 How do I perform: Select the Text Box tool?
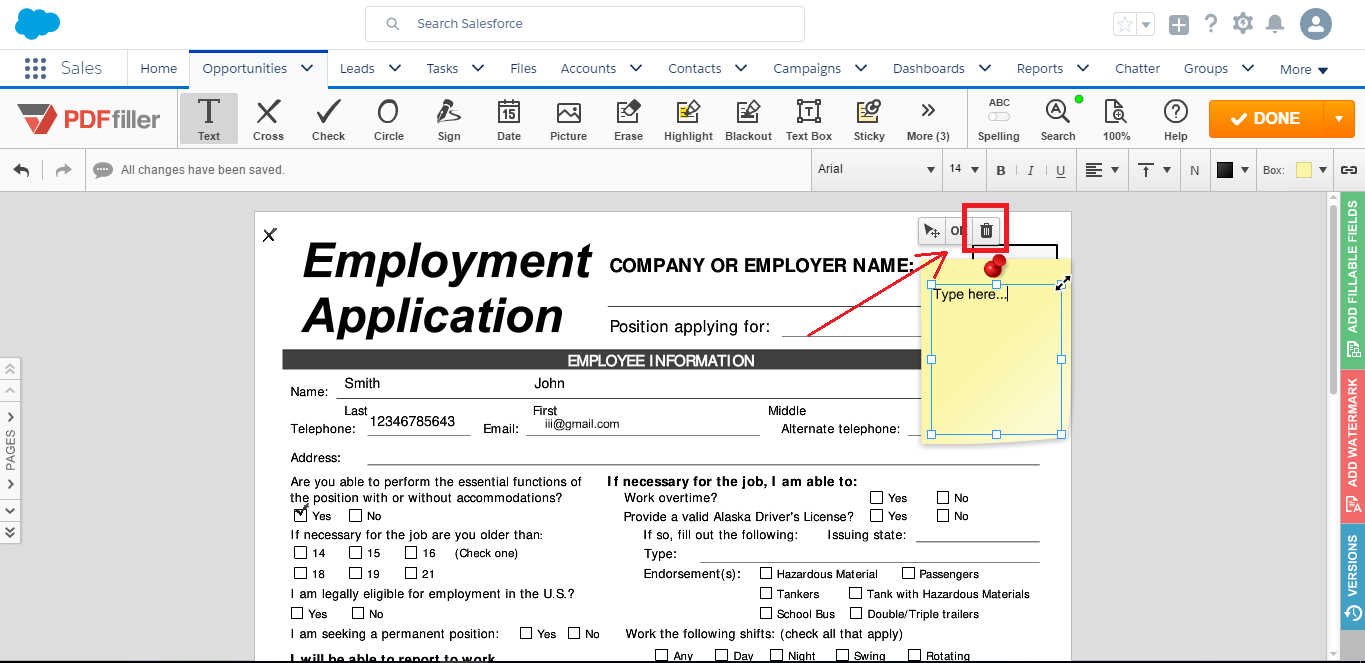(809, 119)
